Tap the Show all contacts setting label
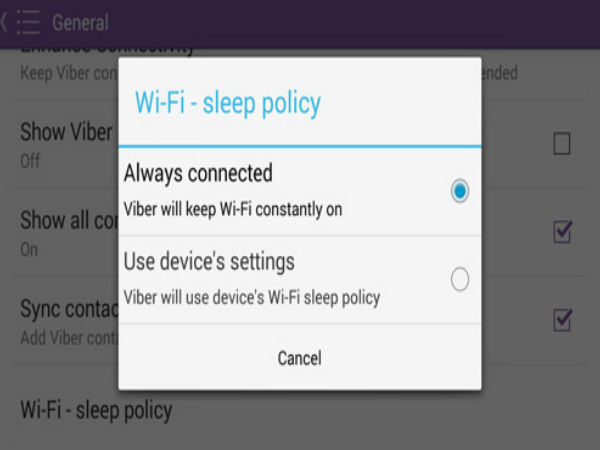 point(69,220)
